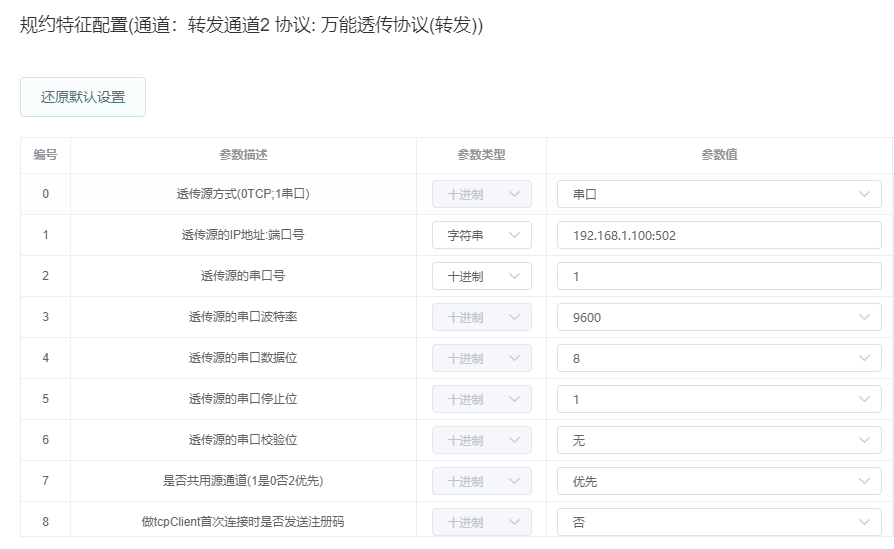Open parameter type dropdown for 透传源的串口号
The image size is (894, 549).
click(x=482, y=276)
